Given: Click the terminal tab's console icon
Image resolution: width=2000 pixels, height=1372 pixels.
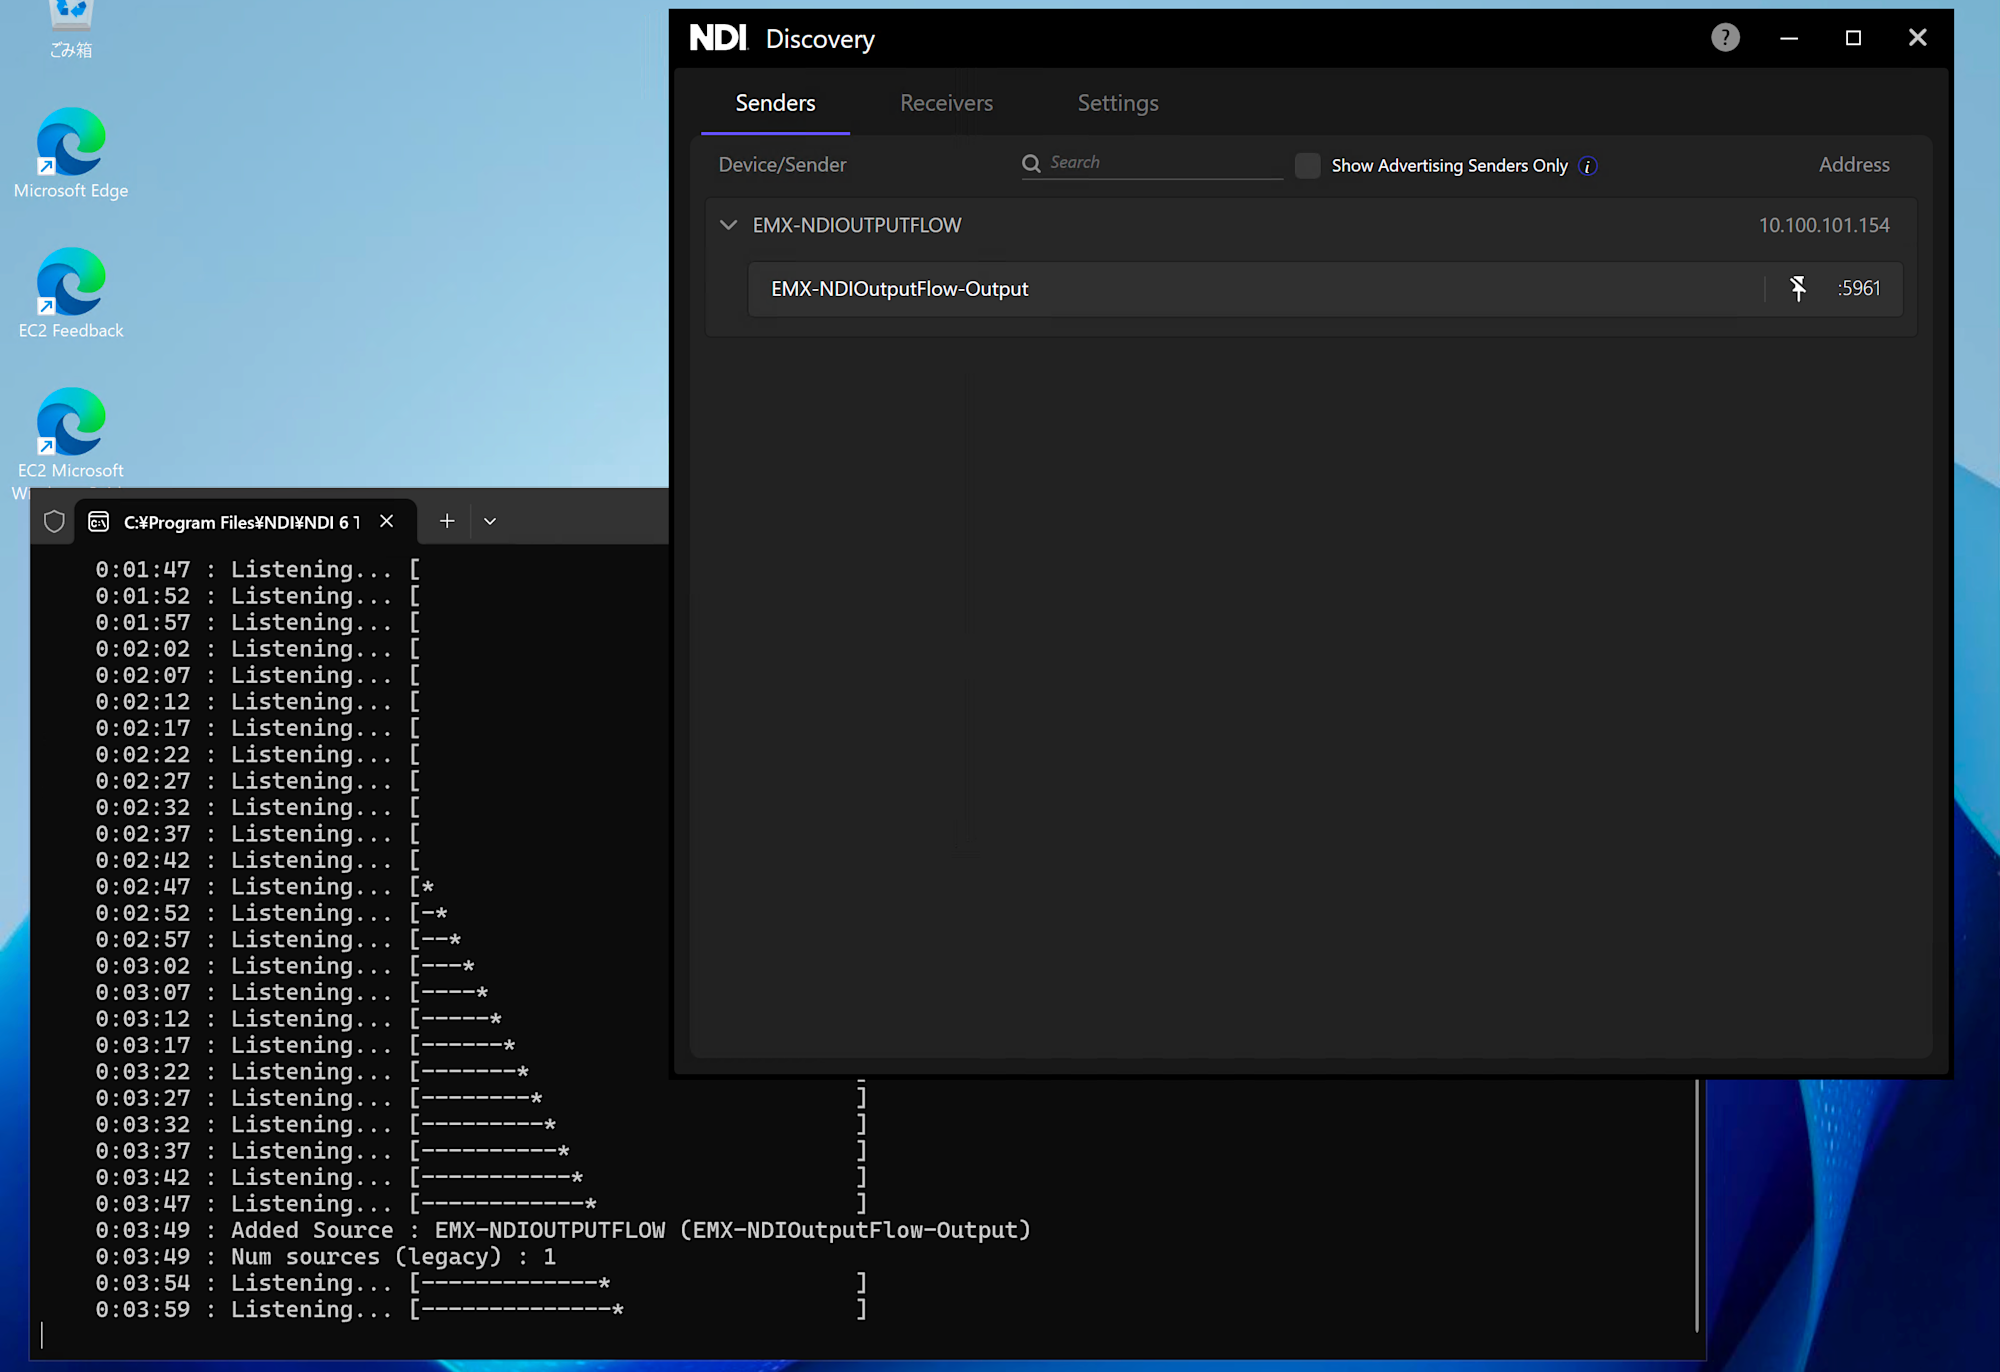Looking at the screenshot, I should [x=99, y=522].
